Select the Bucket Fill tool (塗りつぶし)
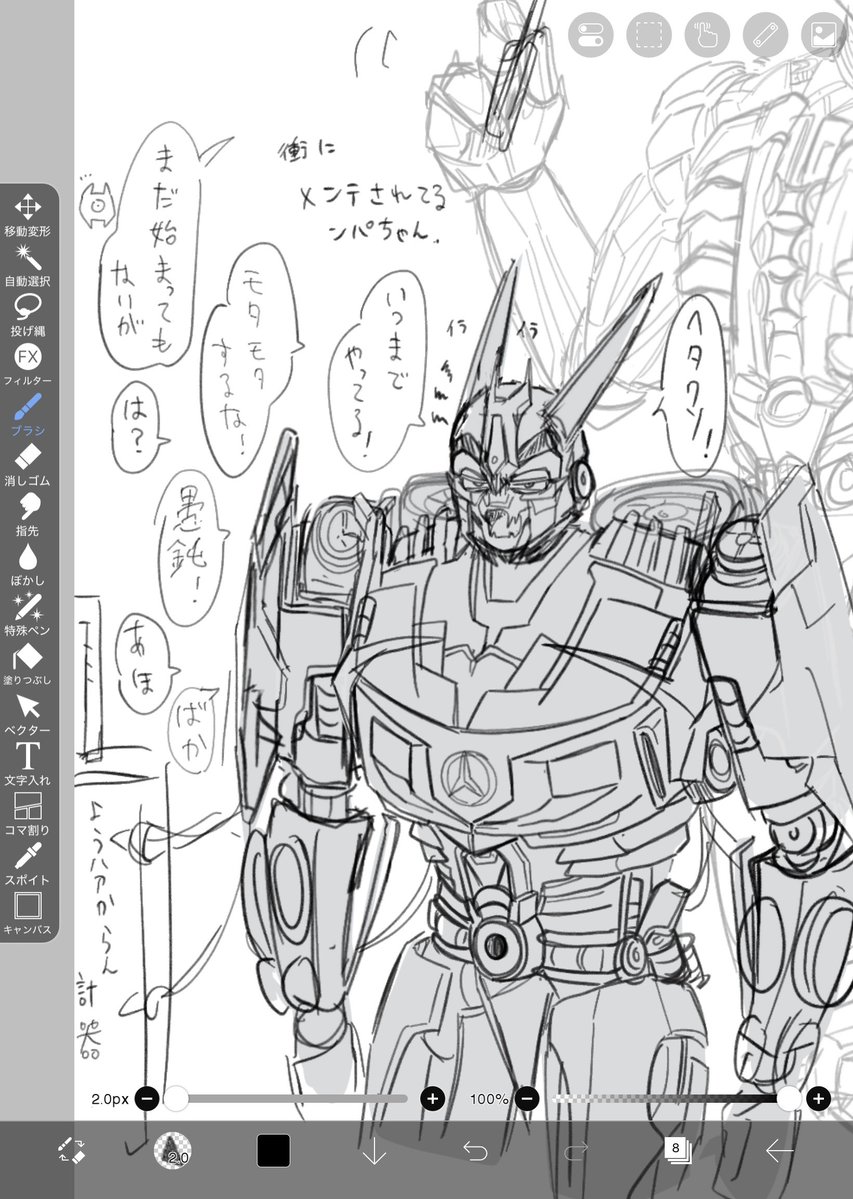 (28, 664)
